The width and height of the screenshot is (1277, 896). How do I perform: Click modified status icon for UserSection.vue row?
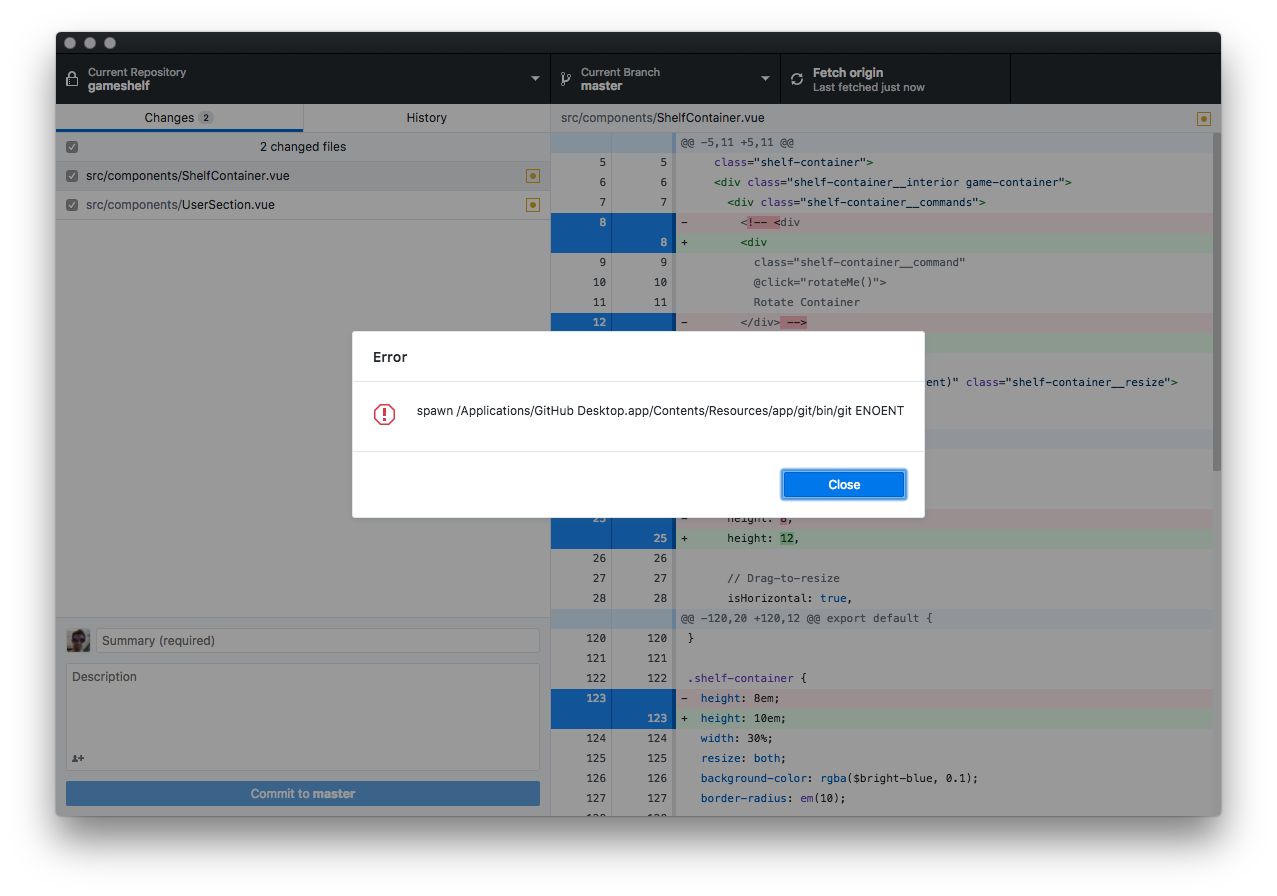click(533, 205)
